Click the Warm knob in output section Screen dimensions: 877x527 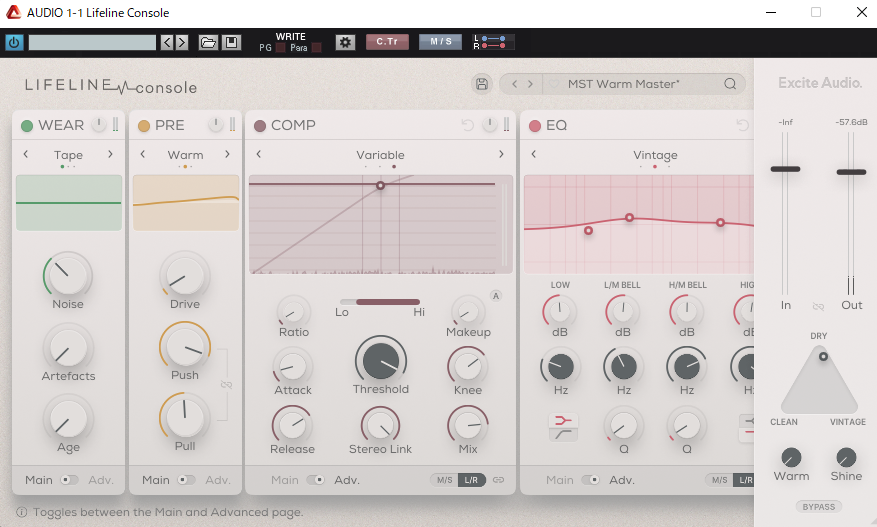791,458
